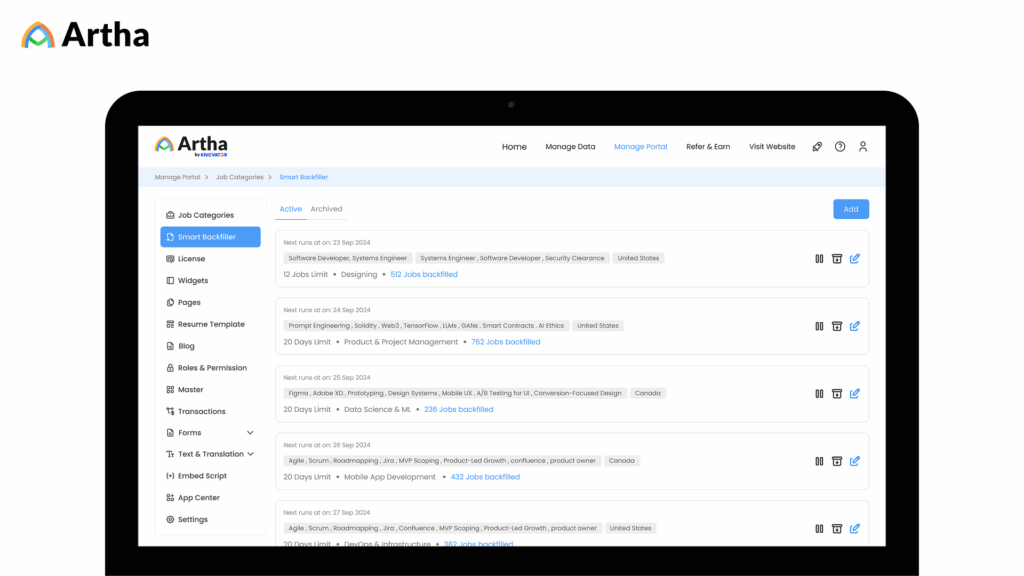Click the rocket icon in header
The image size is (1024, 576).
(x=817, y=147)
